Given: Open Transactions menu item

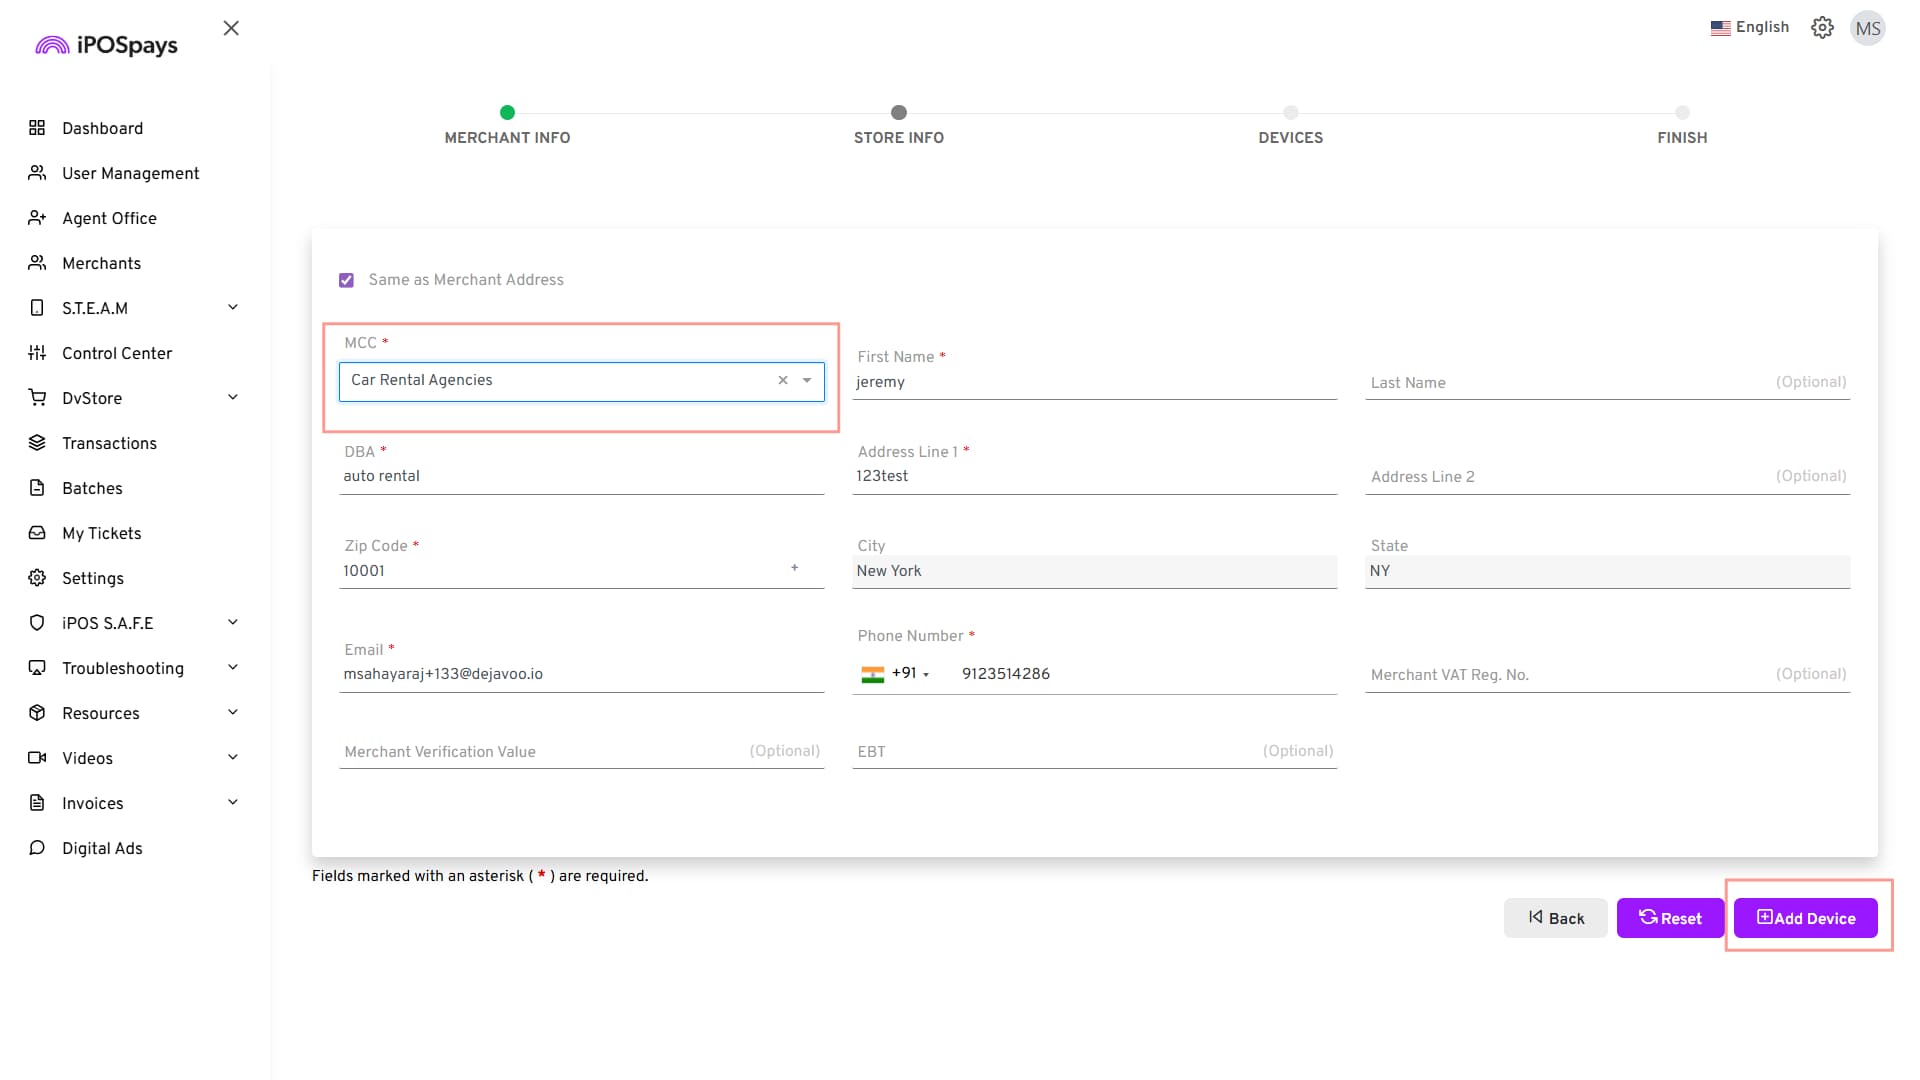Looking at the screenshot, I should [109, 443].
